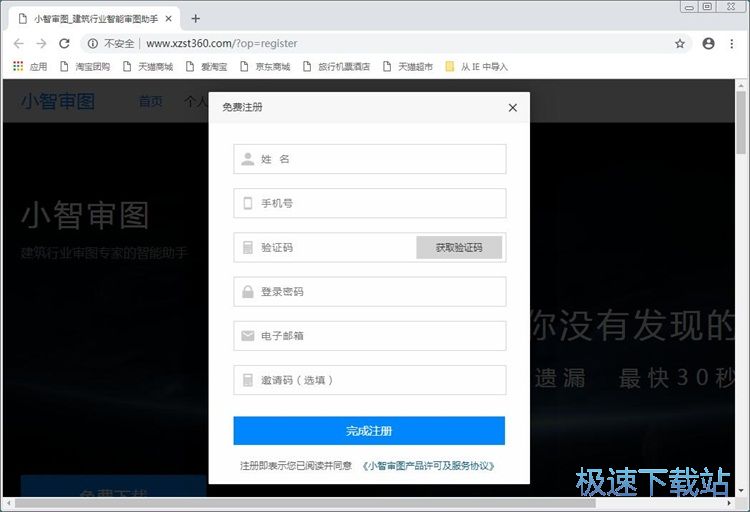Image resolution: width=750 pixels, height=512 pixels.
Task: Open the 淘宝团购 bookmark
Action: click(85, 67)
